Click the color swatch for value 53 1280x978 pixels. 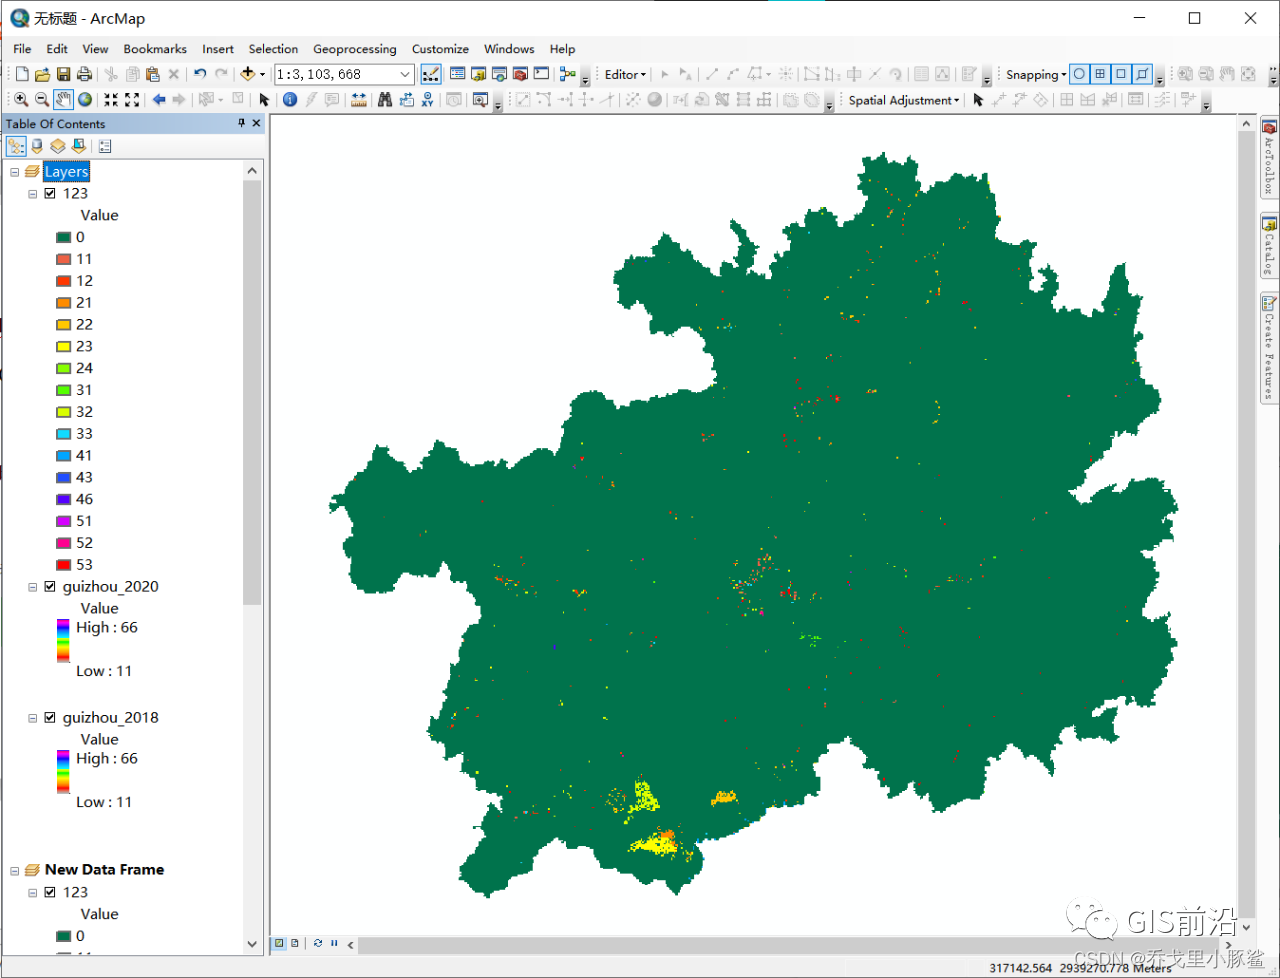63,565
